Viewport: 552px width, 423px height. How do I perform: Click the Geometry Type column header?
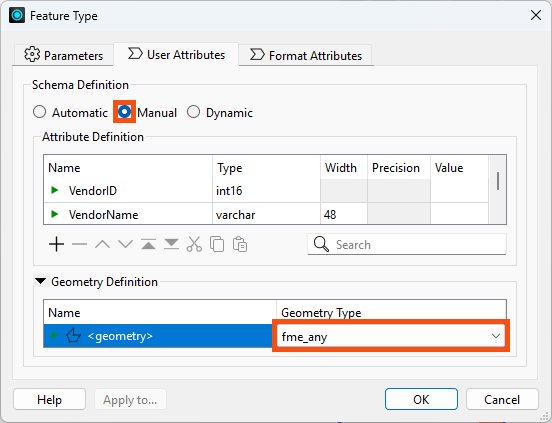point(391,312)
